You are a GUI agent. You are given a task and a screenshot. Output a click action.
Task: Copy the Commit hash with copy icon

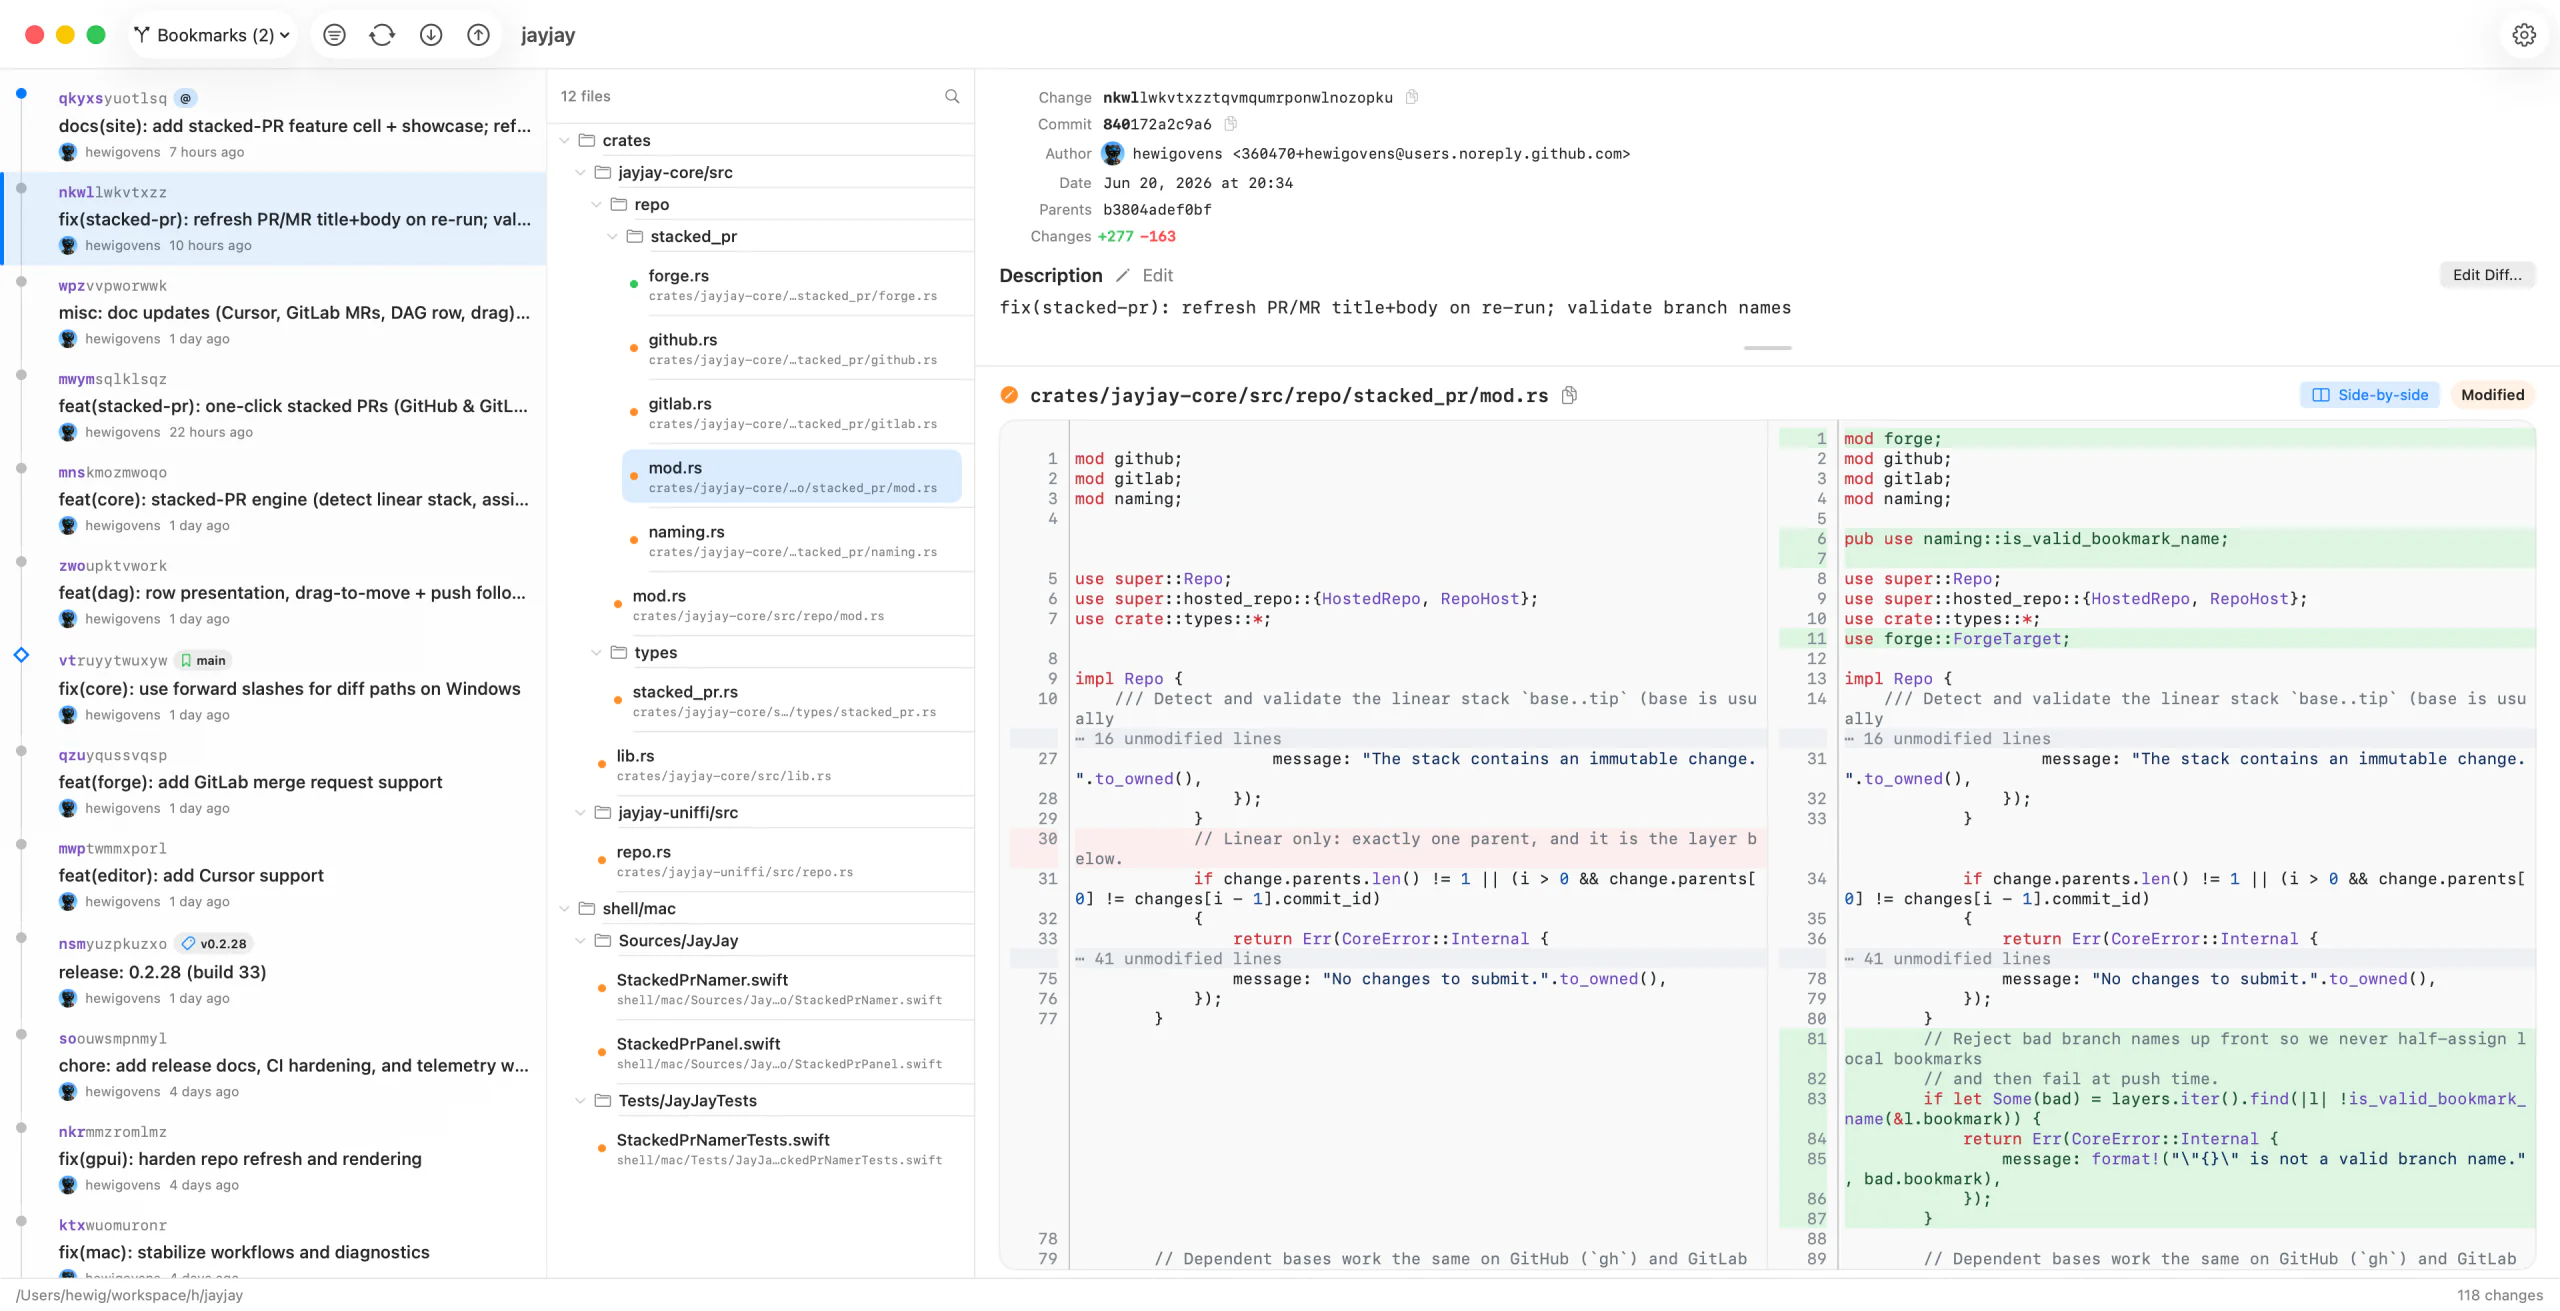coord(1231,124)
